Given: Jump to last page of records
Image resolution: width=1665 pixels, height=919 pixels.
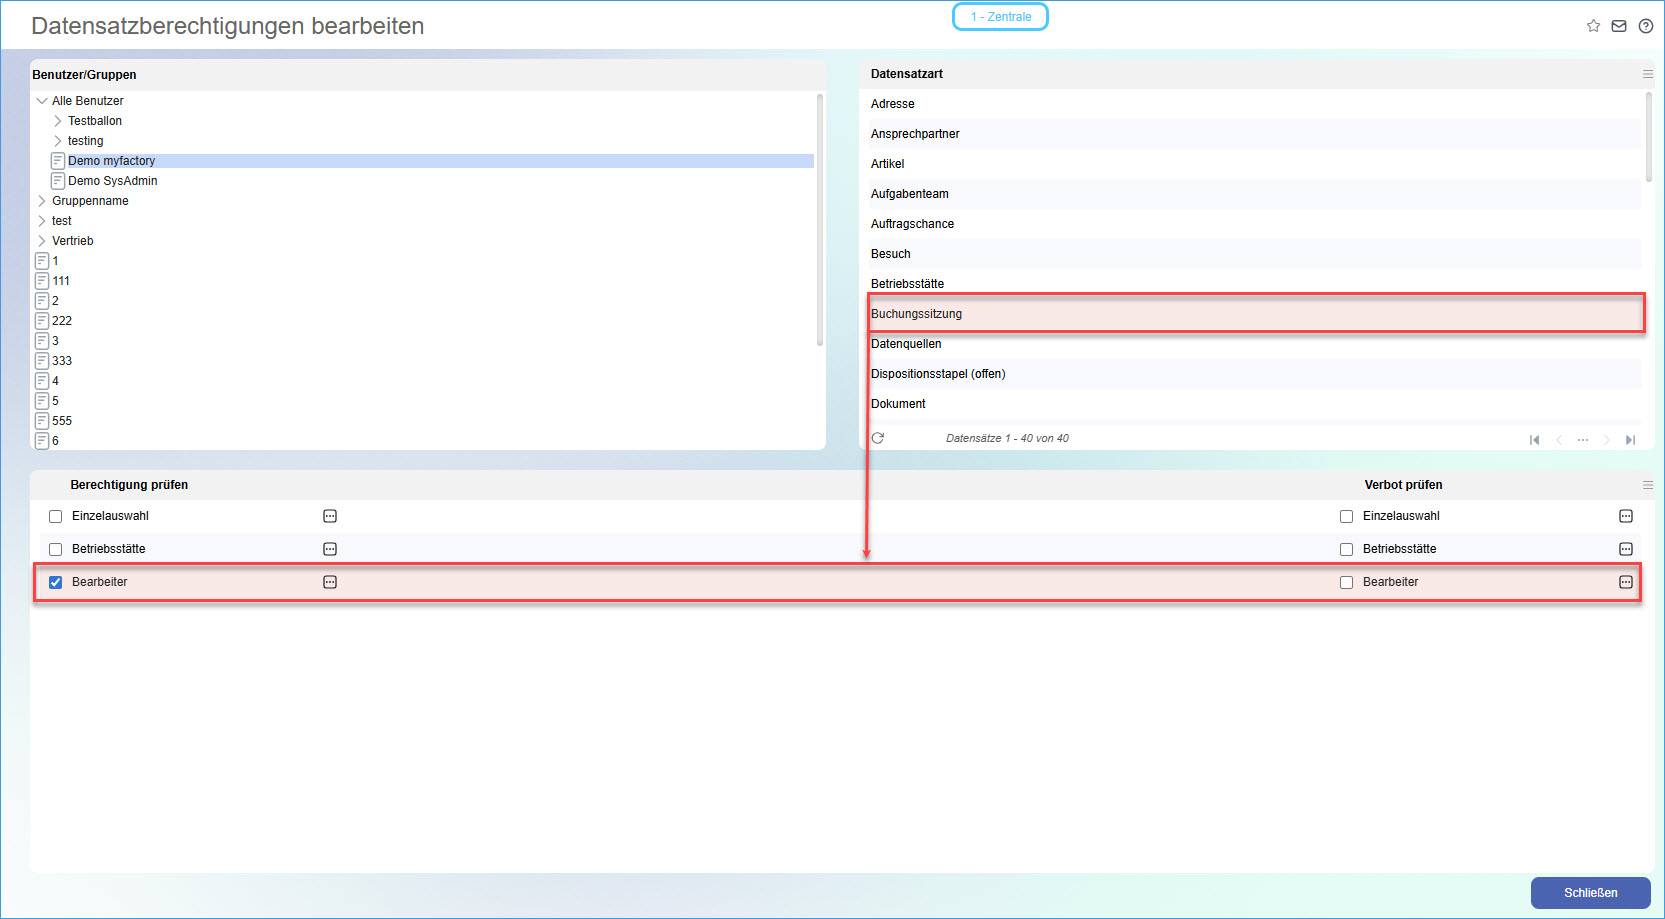Looking at the screenshot, I should (x=1630, y=440).
